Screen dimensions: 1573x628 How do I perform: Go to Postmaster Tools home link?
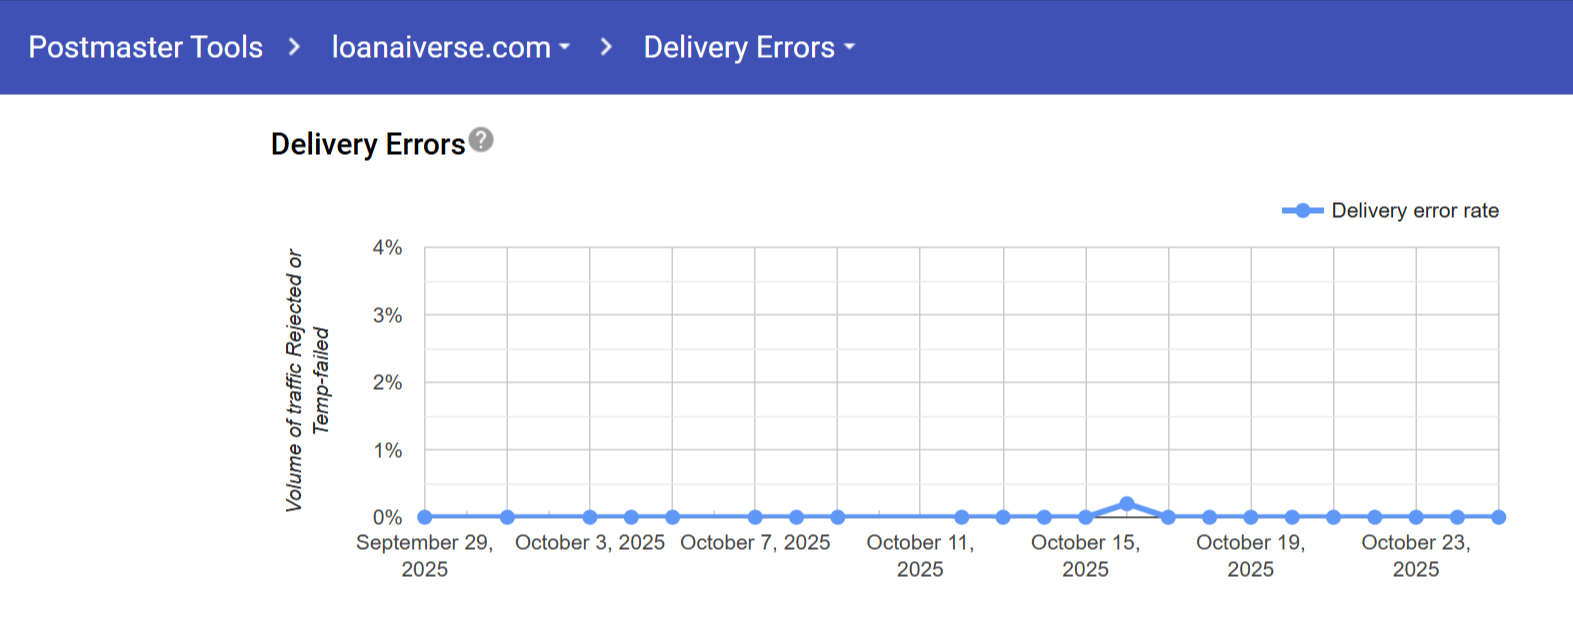pos(146,47)
